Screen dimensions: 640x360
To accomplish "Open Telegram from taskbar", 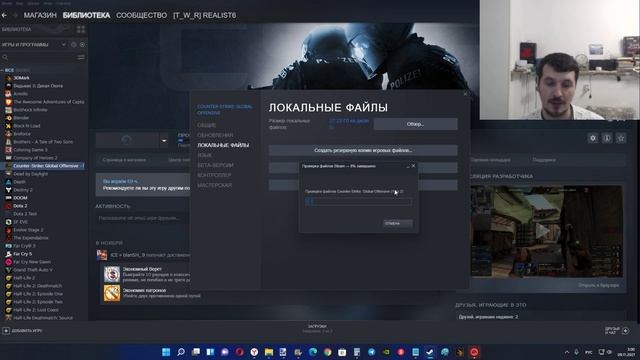I will pyautogui.click(x=371, y=352).
